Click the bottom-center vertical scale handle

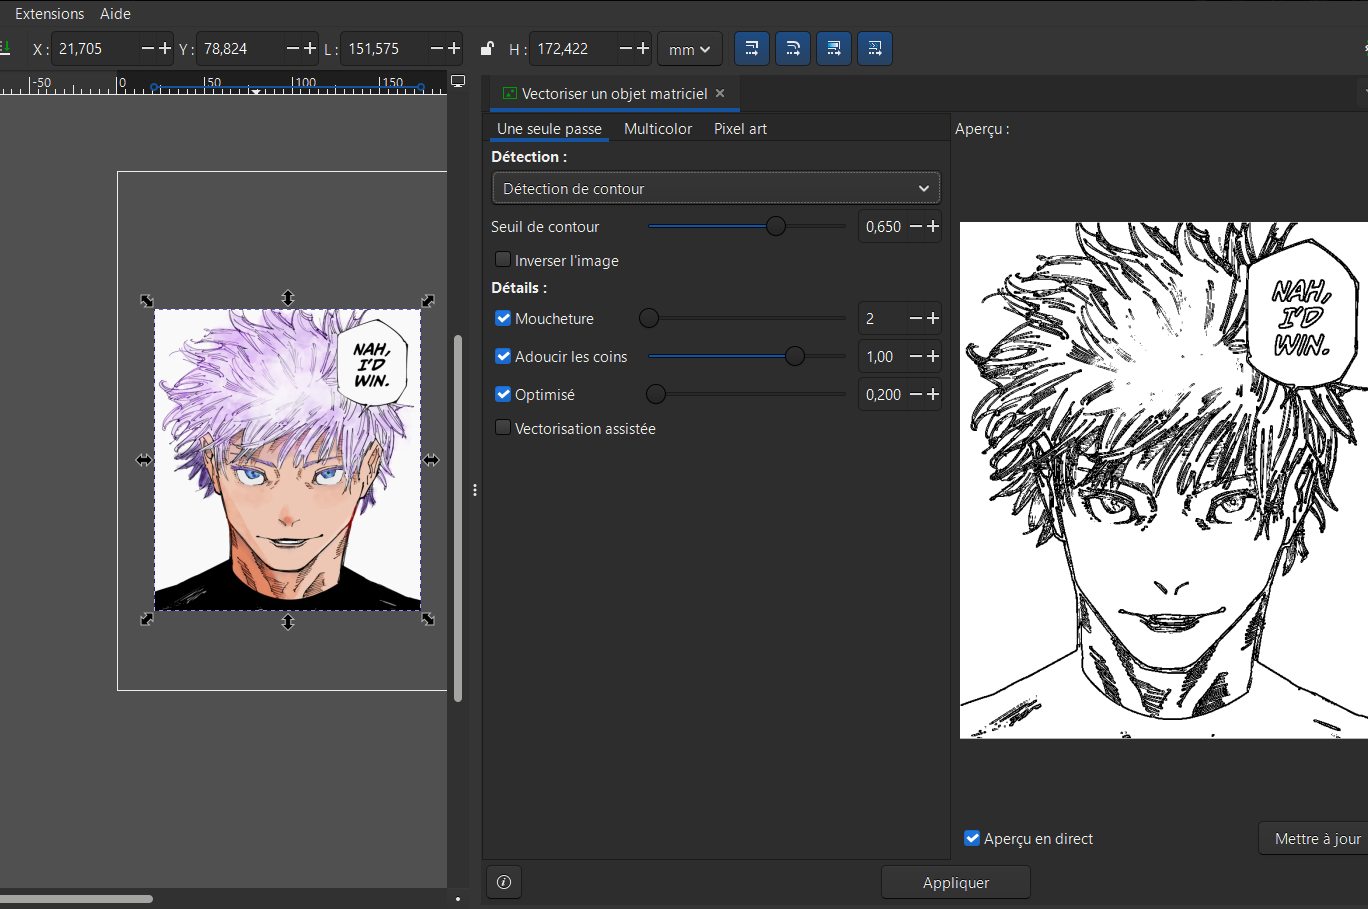[288, 622]
